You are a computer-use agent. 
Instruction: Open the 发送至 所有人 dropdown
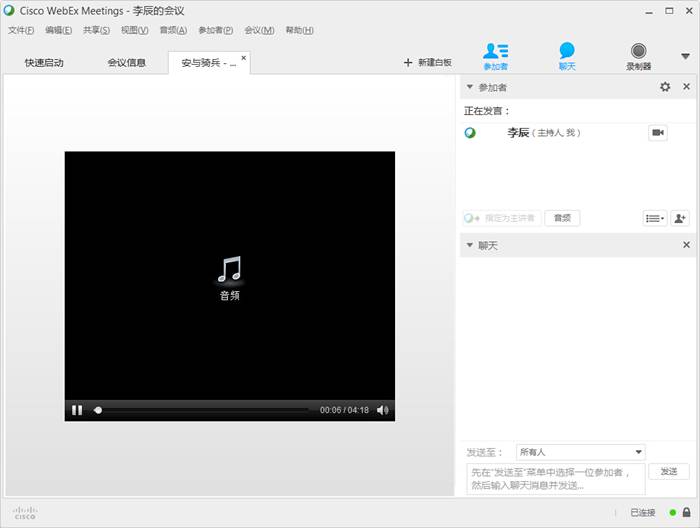point(580,452)
